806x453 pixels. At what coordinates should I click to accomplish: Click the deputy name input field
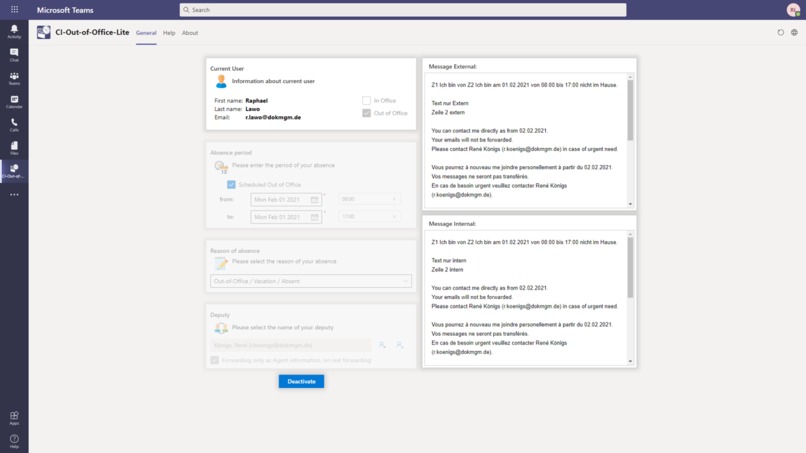[290, 345]
